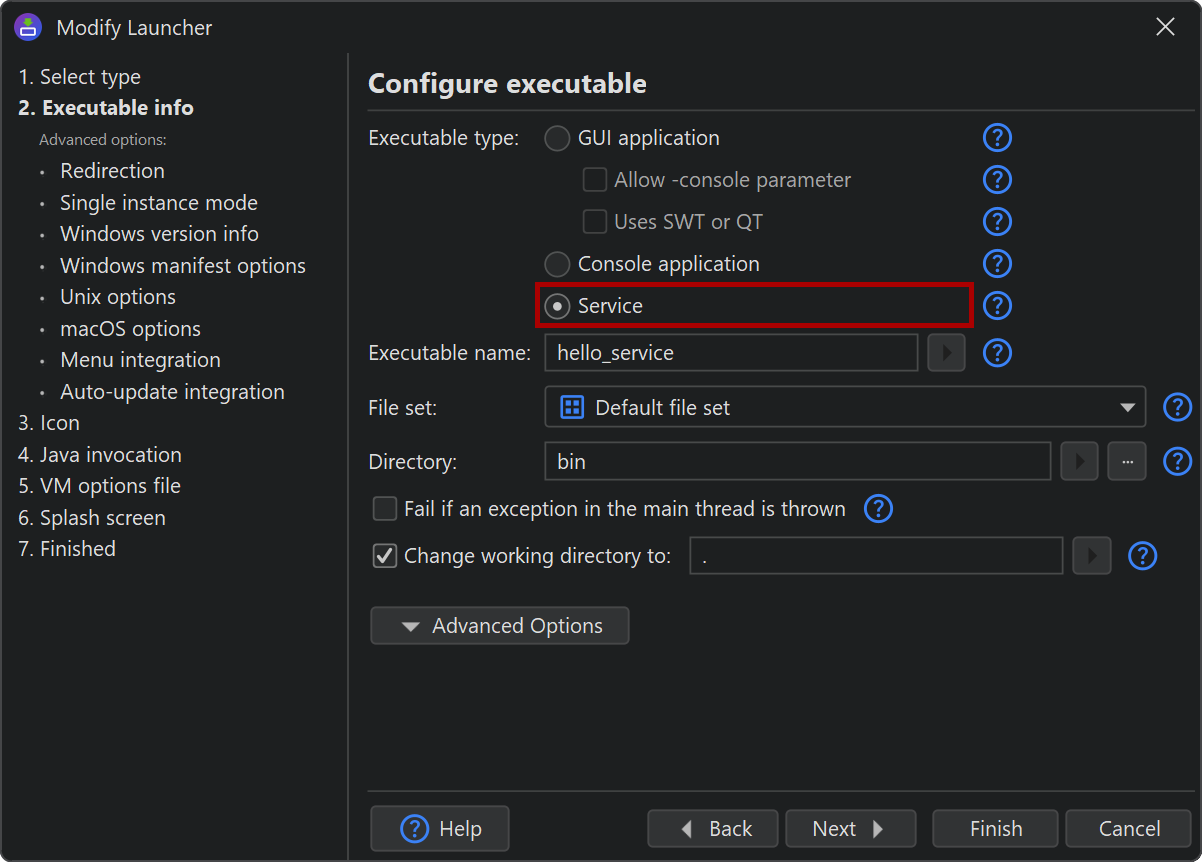Click the Finish button
The width and height of the screenshot is (1202, 862).
pos(995,829)
